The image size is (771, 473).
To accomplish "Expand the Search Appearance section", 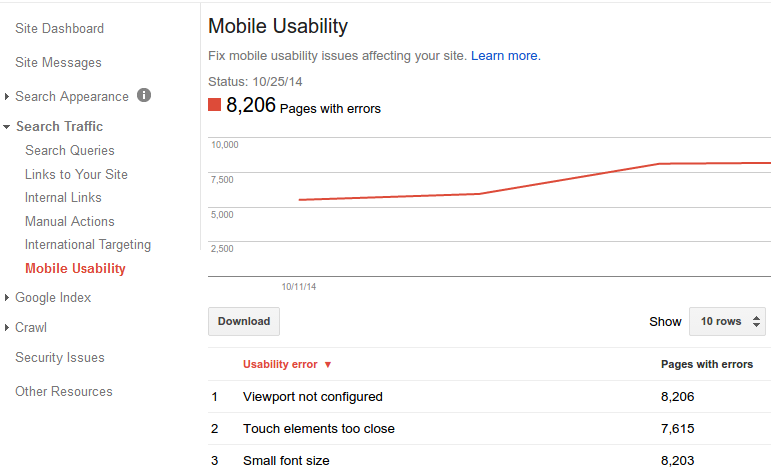I will click(7, 97).
